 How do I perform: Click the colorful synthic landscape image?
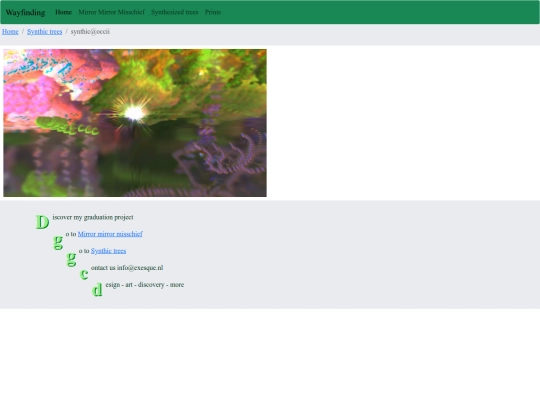click(135, 123)
